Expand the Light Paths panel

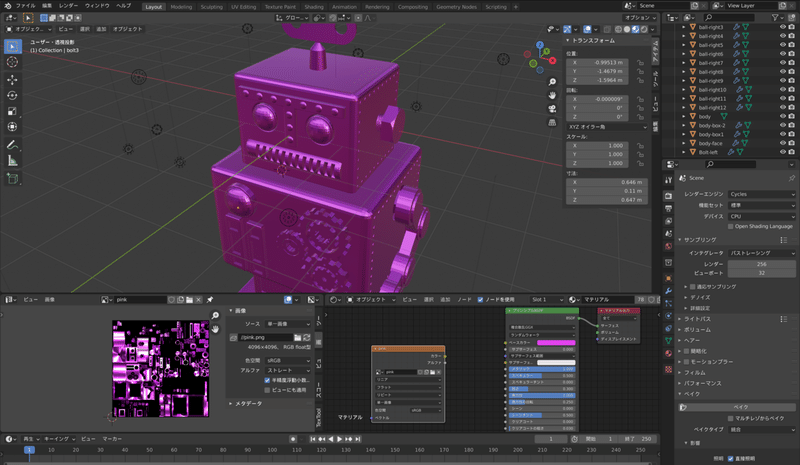point(697,319)
